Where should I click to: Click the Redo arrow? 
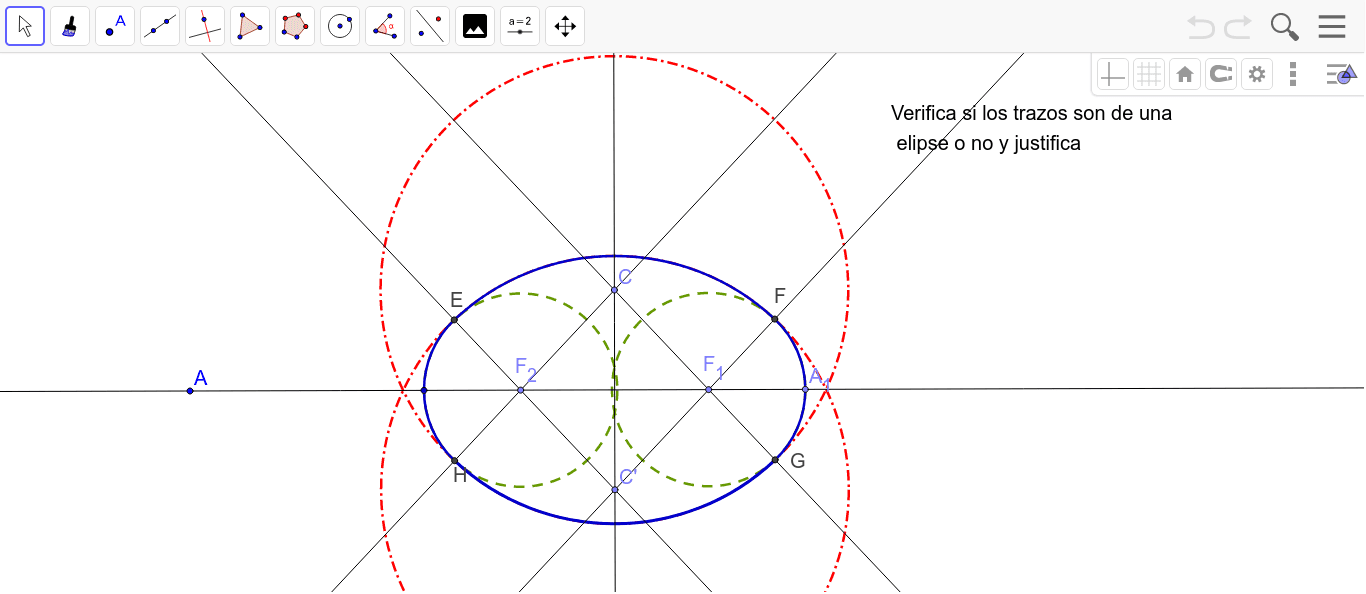click(x=1238, y=27)
